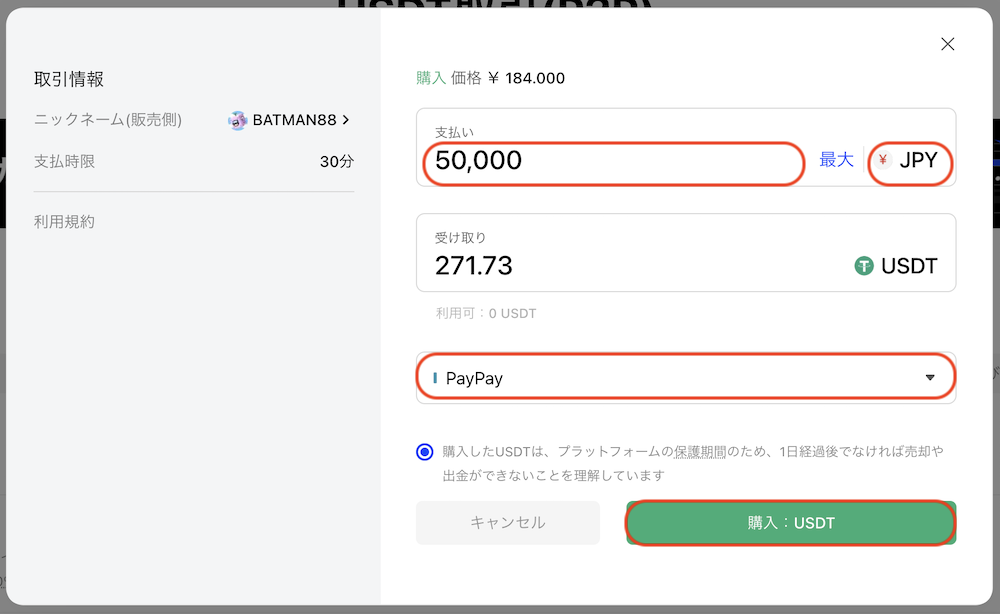Focus the 支払い amount field showing 50,000
1000x614 pixels.
coord(614,161)
